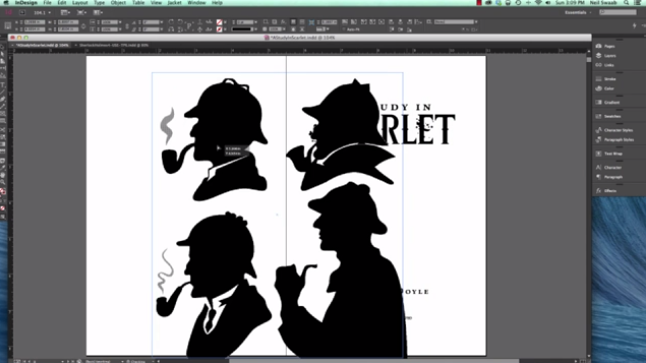Open the Gradient panel
Image resolution: width=646 pixels, height=363 pixels.
coord(608,103)
